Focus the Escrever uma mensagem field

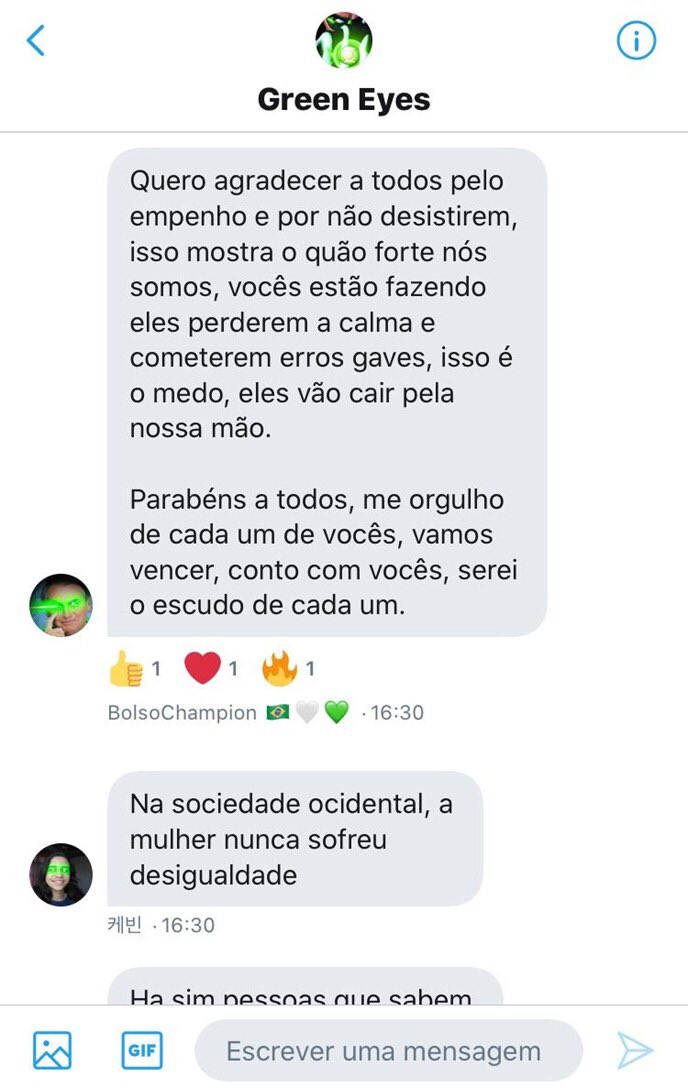click(x=389, y=1051)
